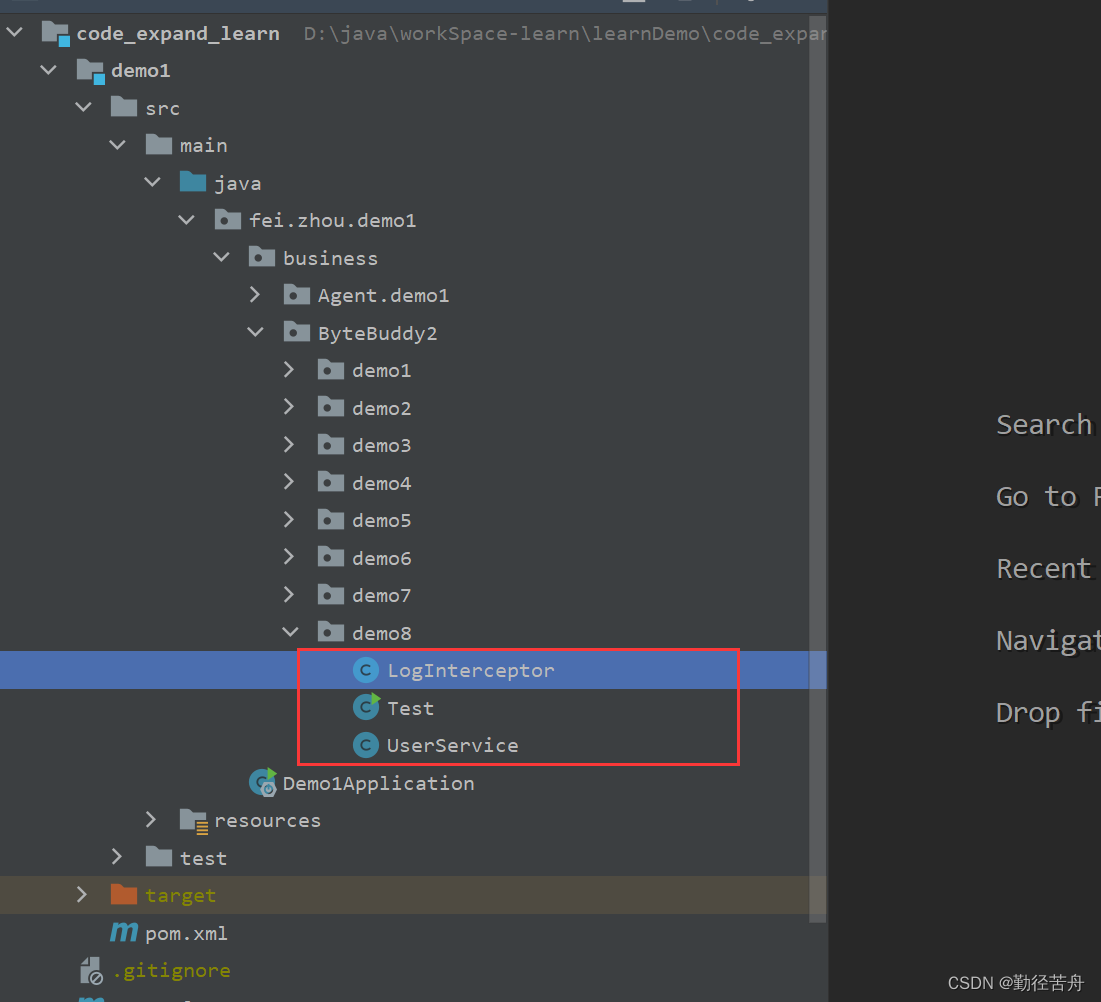Click the UserService class icon
The height and width of the screenshot is (1002, 1101).
(x=366, y=745)
